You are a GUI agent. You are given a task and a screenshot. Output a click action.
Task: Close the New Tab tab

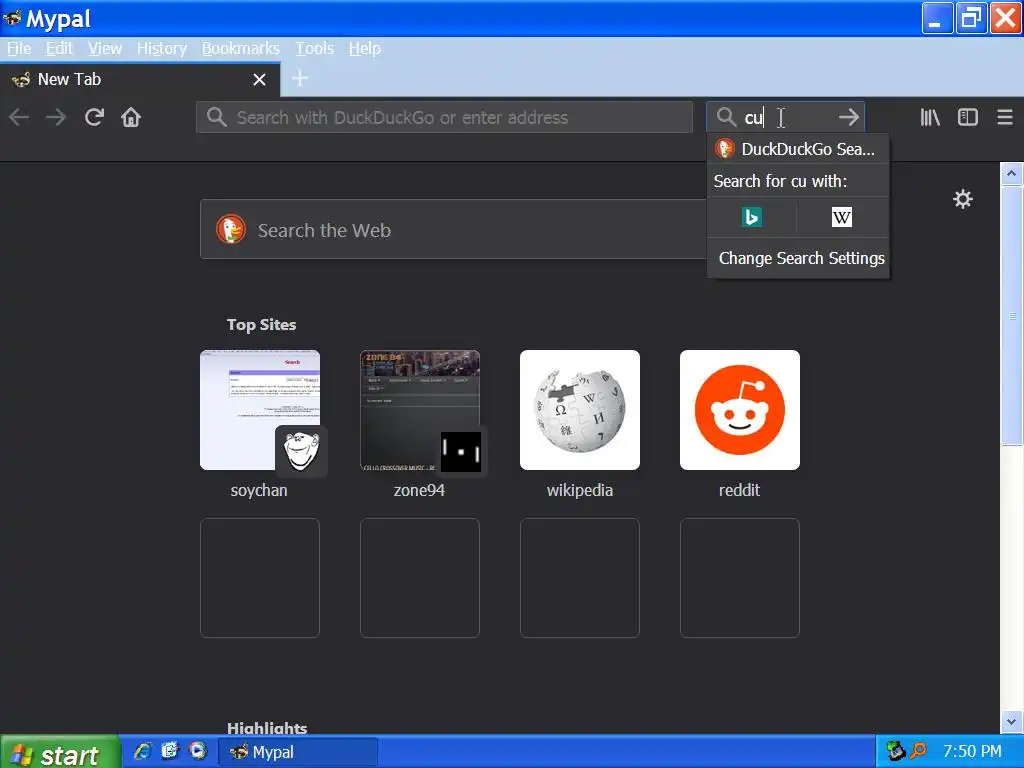[x=259, y=80]
